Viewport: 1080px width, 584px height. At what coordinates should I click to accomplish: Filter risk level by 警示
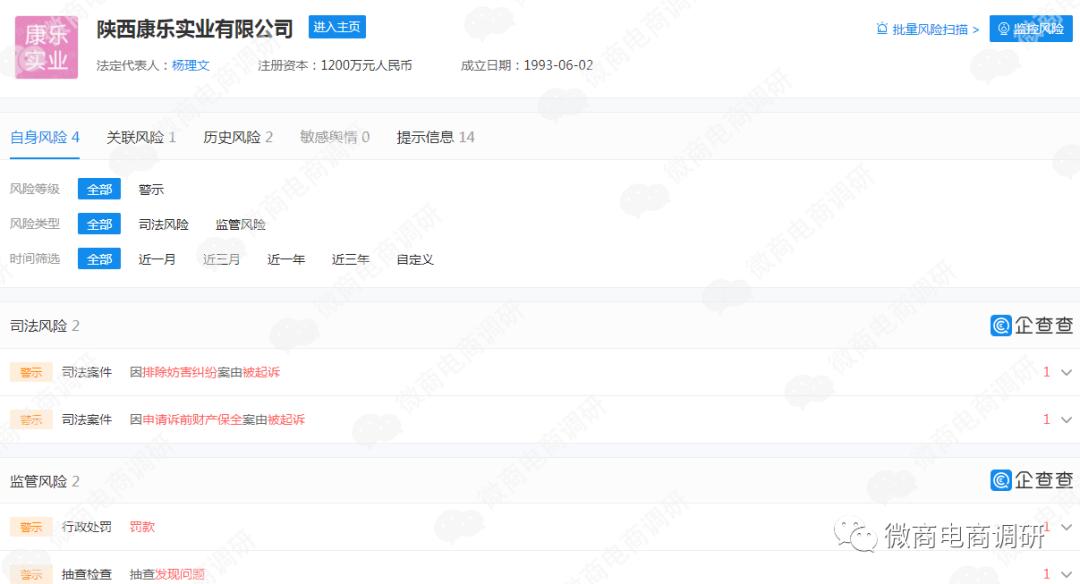point(151,189)
